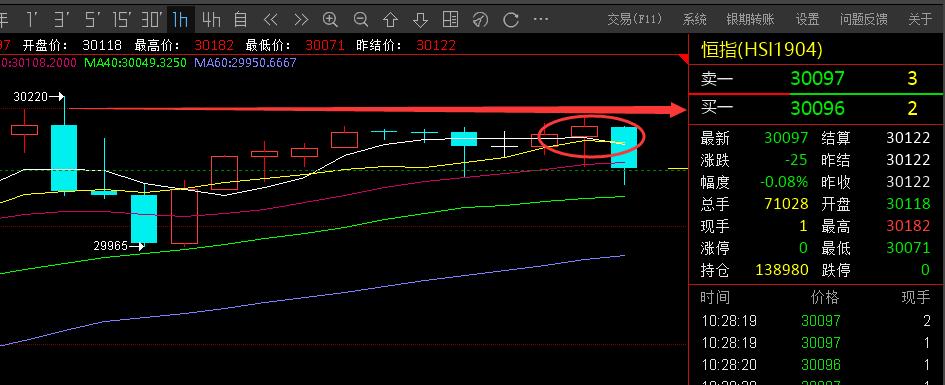Viewport: 945px width, 385px height.
Task: Click the 恒指(HSI1904) contract title
Action: 762,49
